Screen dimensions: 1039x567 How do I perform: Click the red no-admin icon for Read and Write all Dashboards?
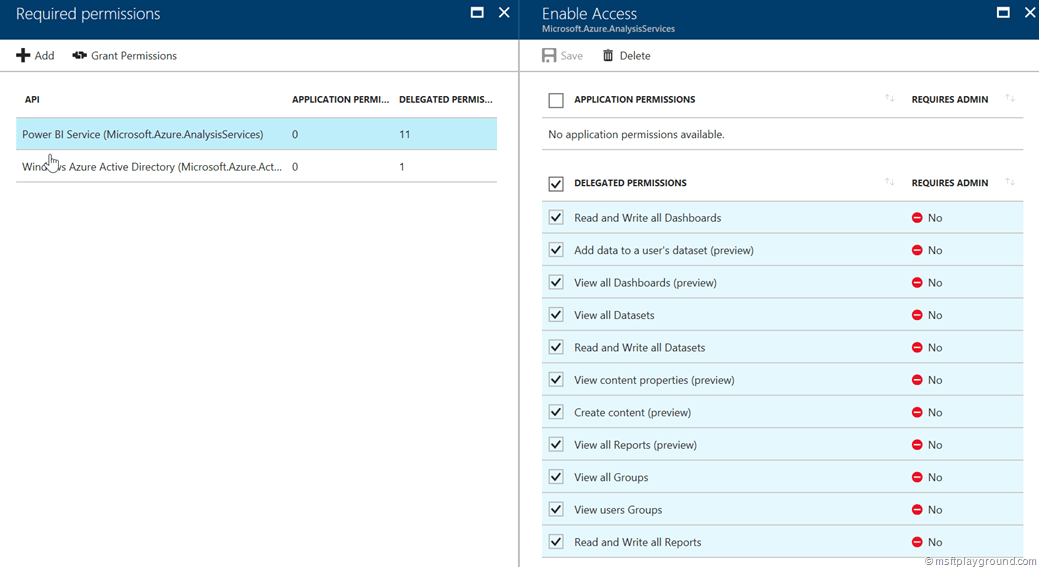click(x=917, y=218)
